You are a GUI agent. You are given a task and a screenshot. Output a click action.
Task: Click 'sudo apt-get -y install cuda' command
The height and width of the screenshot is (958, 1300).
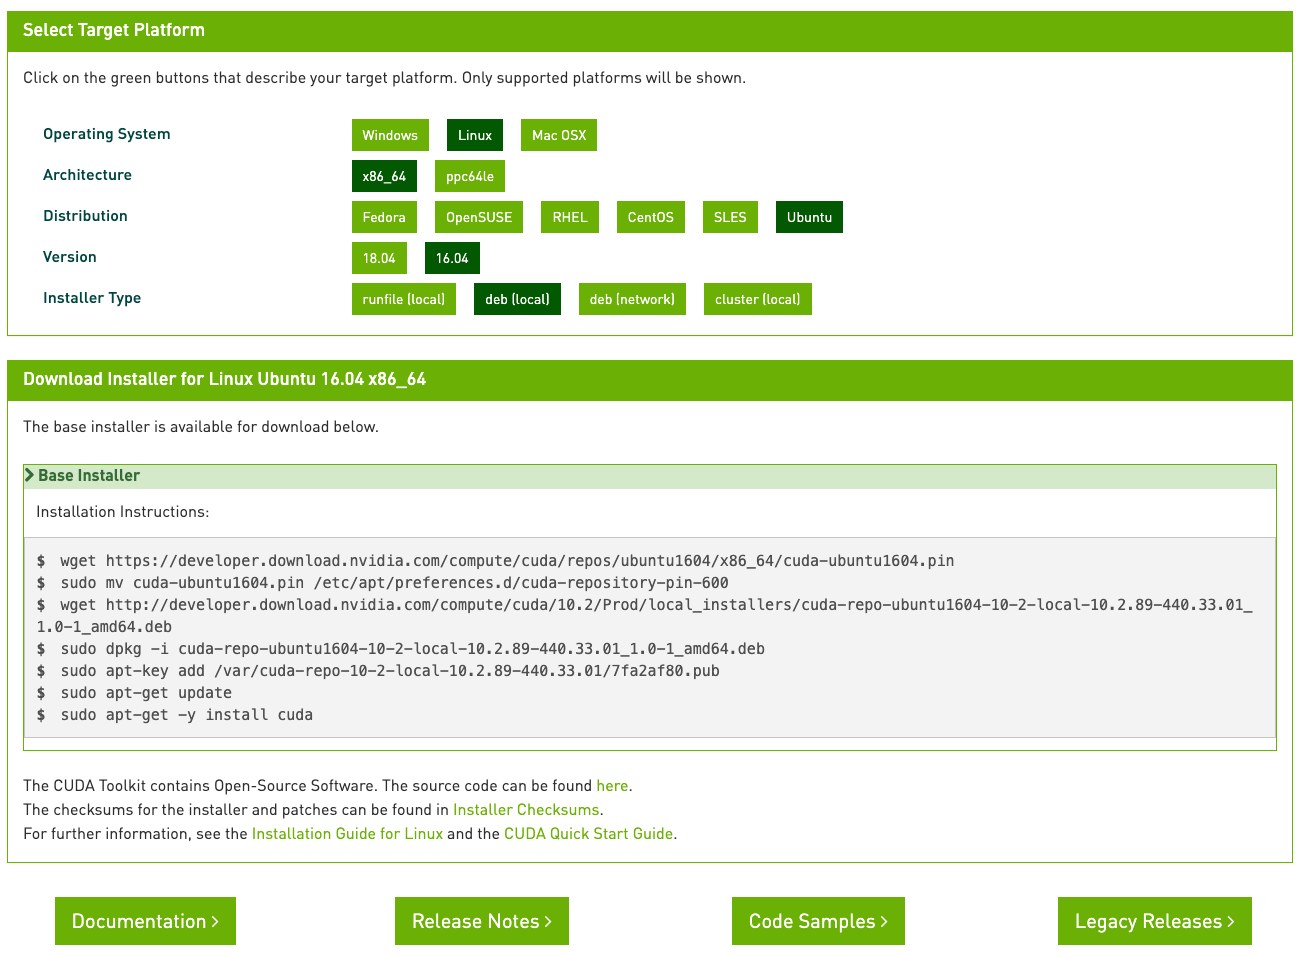186,715
